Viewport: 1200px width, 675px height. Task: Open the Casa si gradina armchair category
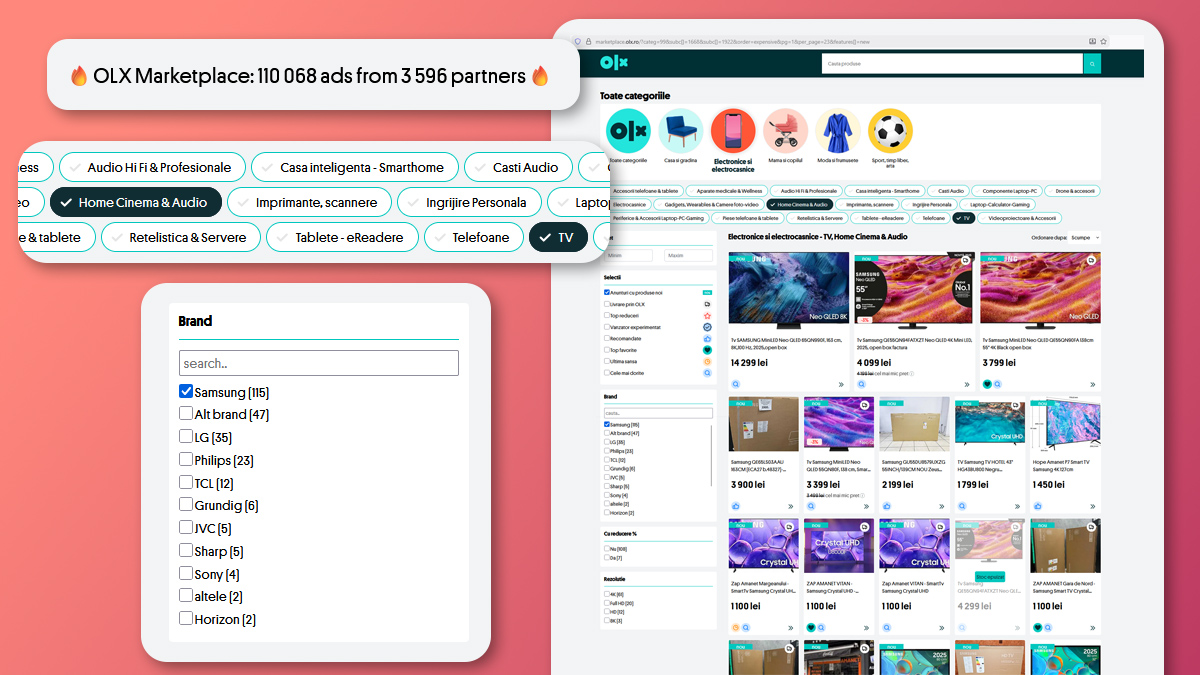click(x=680, y=130)
